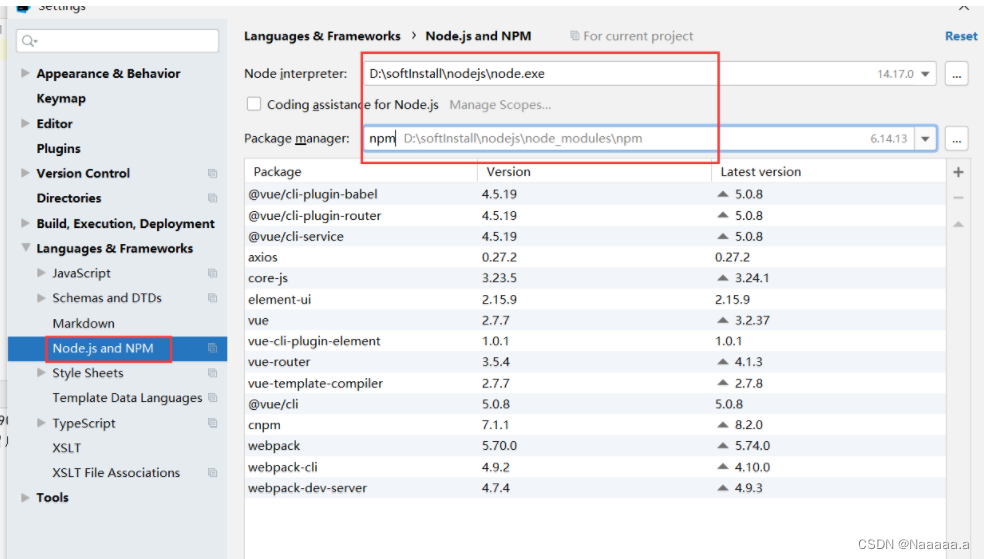Expand Appearance & Behavior section
This screenshot has height=559, width=984.
(x=25, y=73)
